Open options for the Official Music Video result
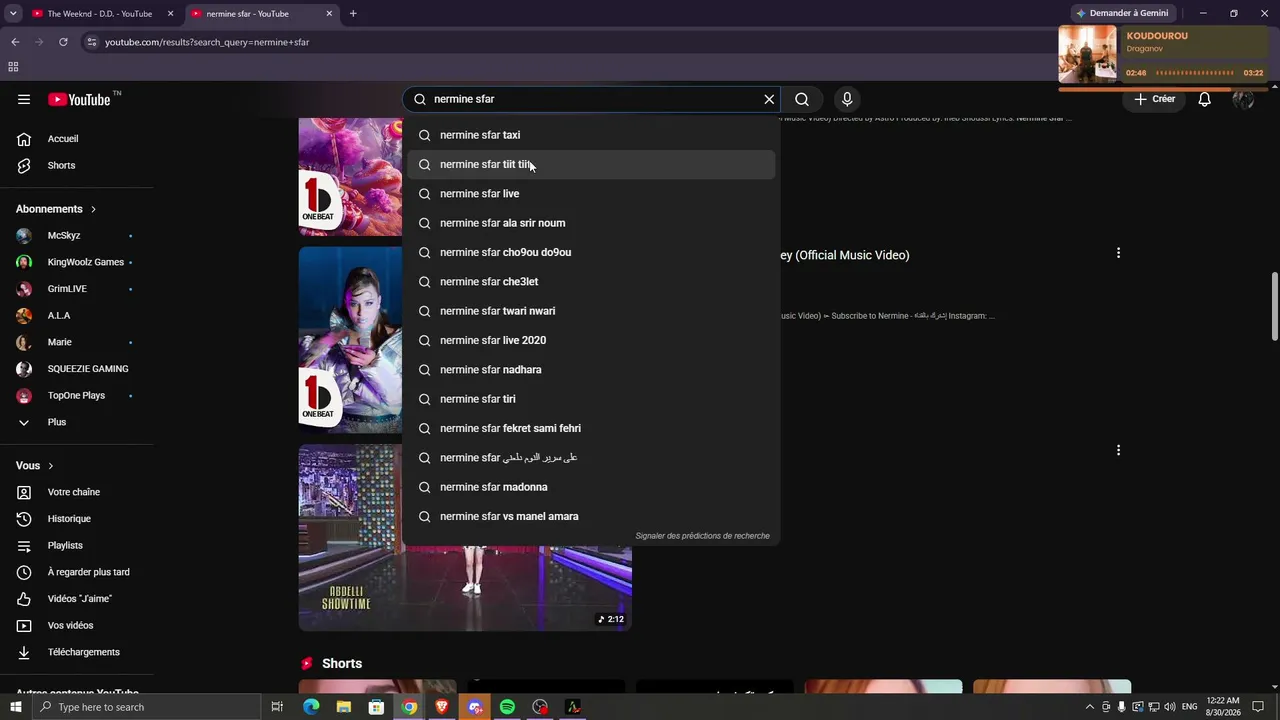This screenshot has width=1280, height=720. pyautogui.click(x=1118, y=253)
